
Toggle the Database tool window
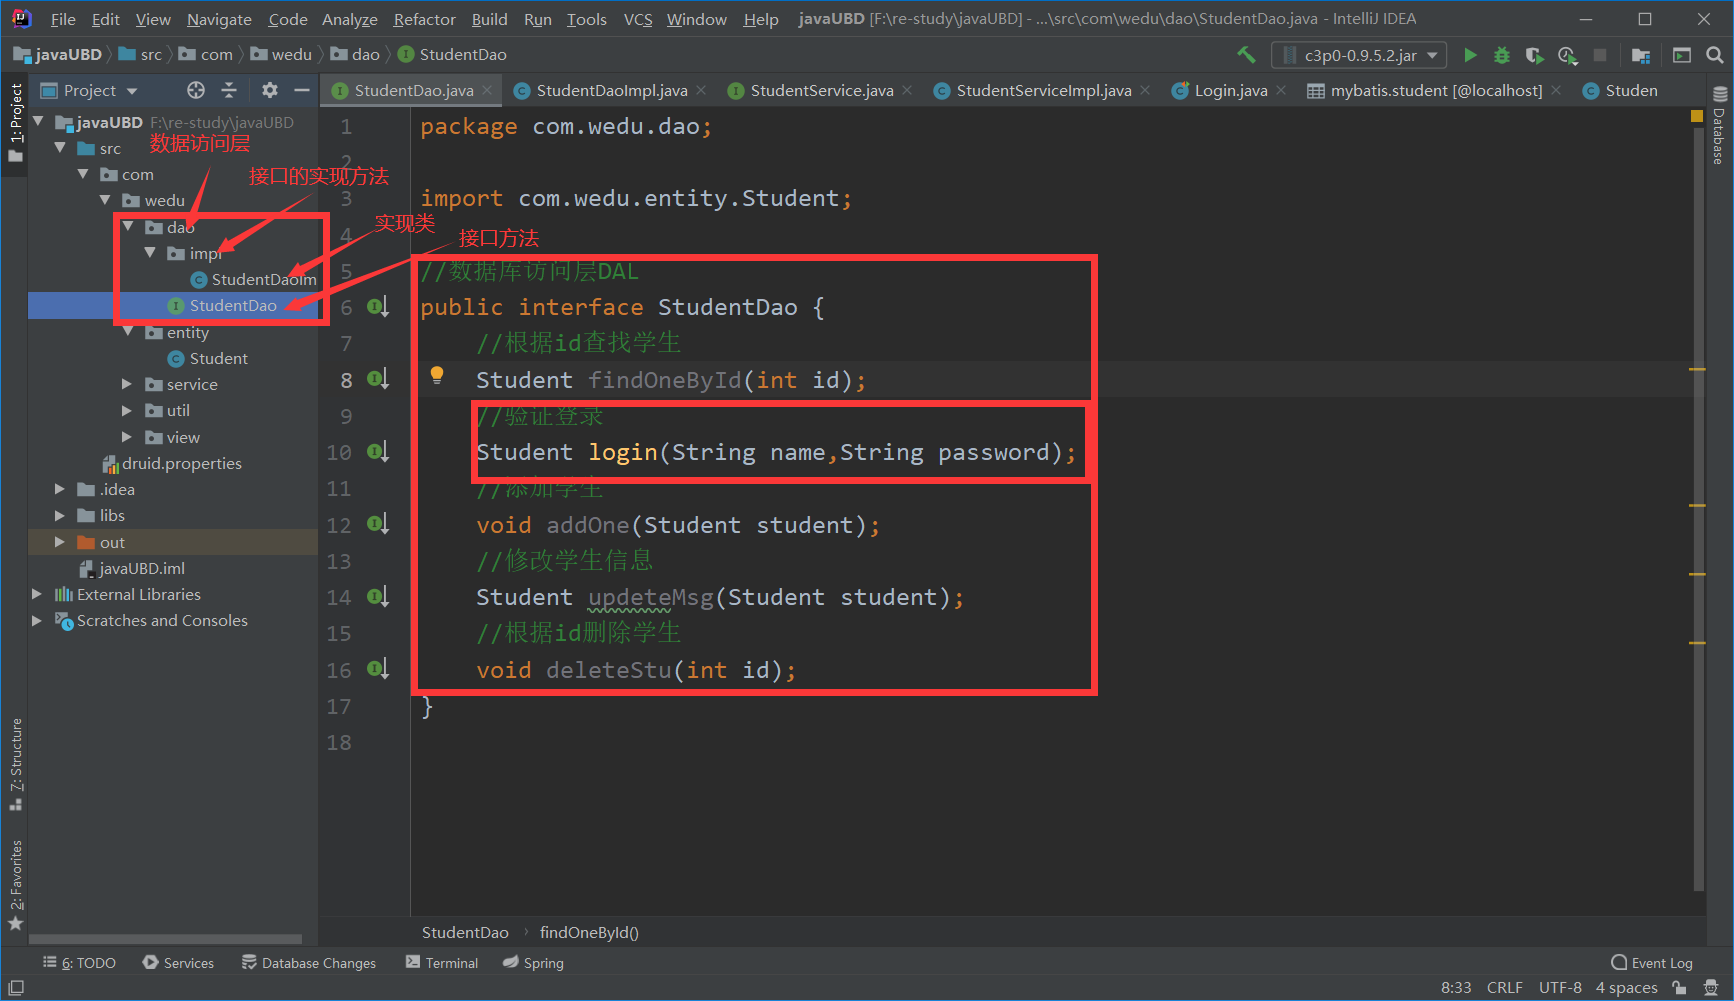pyautogui.click(x=1719, y=125)
